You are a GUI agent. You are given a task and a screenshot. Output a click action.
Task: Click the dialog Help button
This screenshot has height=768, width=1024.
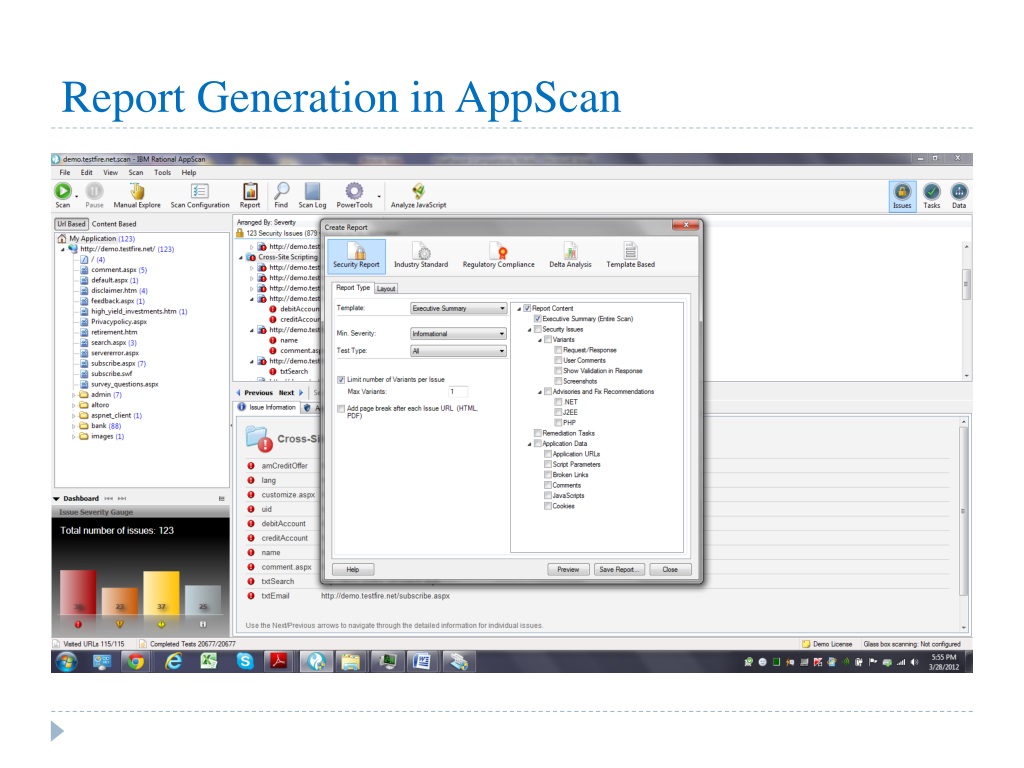[353, 569]
